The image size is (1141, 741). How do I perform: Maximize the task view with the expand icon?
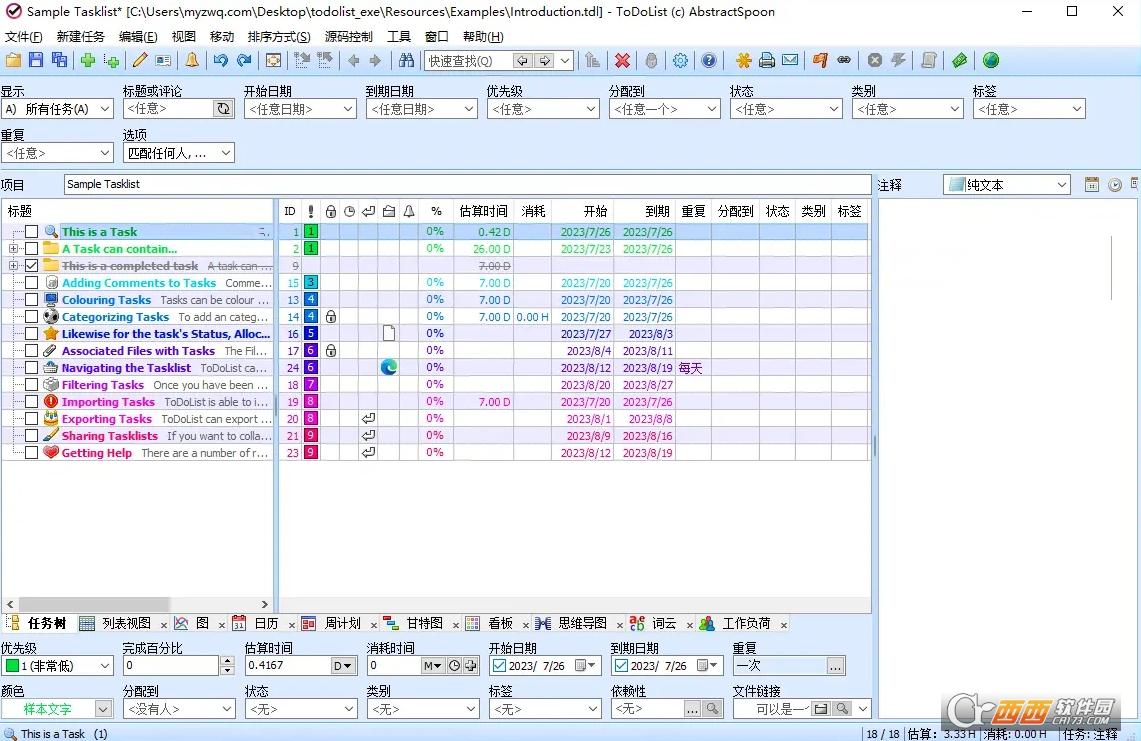click(x=274, y=60)
